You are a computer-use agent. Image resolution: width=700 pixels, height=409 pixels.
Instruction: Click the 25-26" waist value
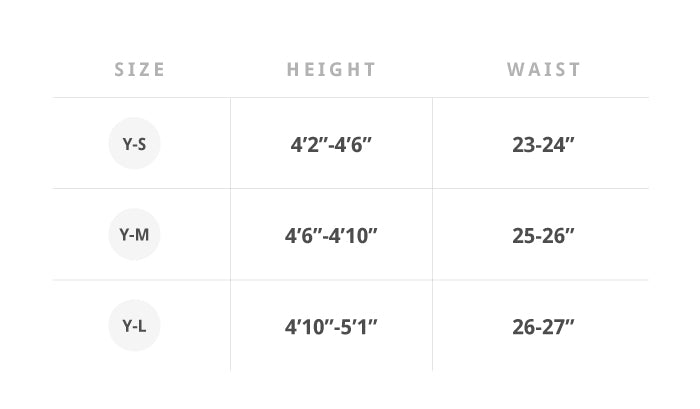tap(543, 236)
